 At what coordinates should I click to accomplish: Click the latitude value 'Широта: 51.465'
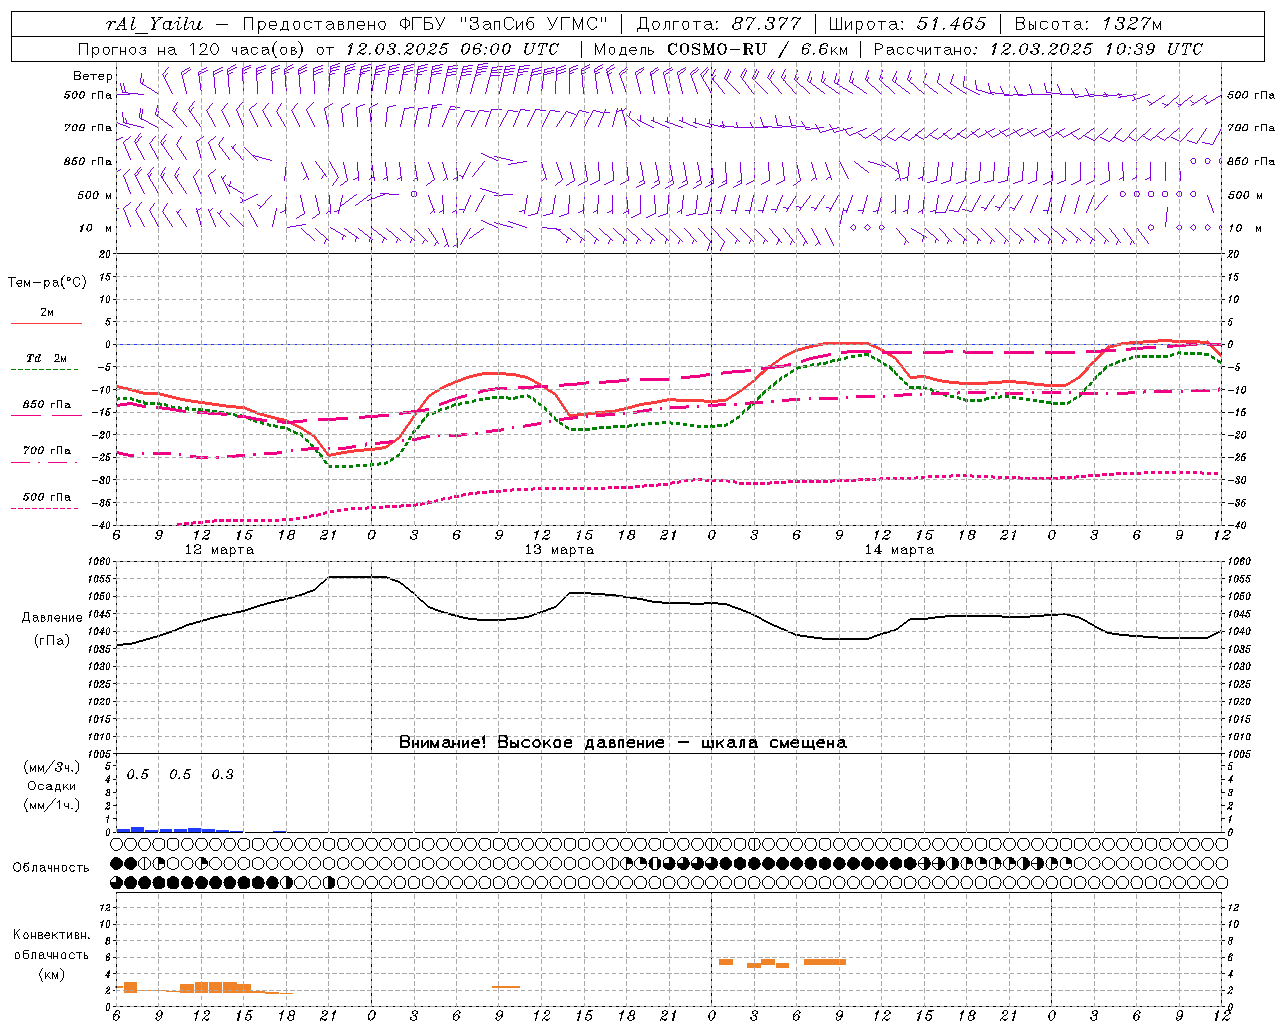click(907, 24)
